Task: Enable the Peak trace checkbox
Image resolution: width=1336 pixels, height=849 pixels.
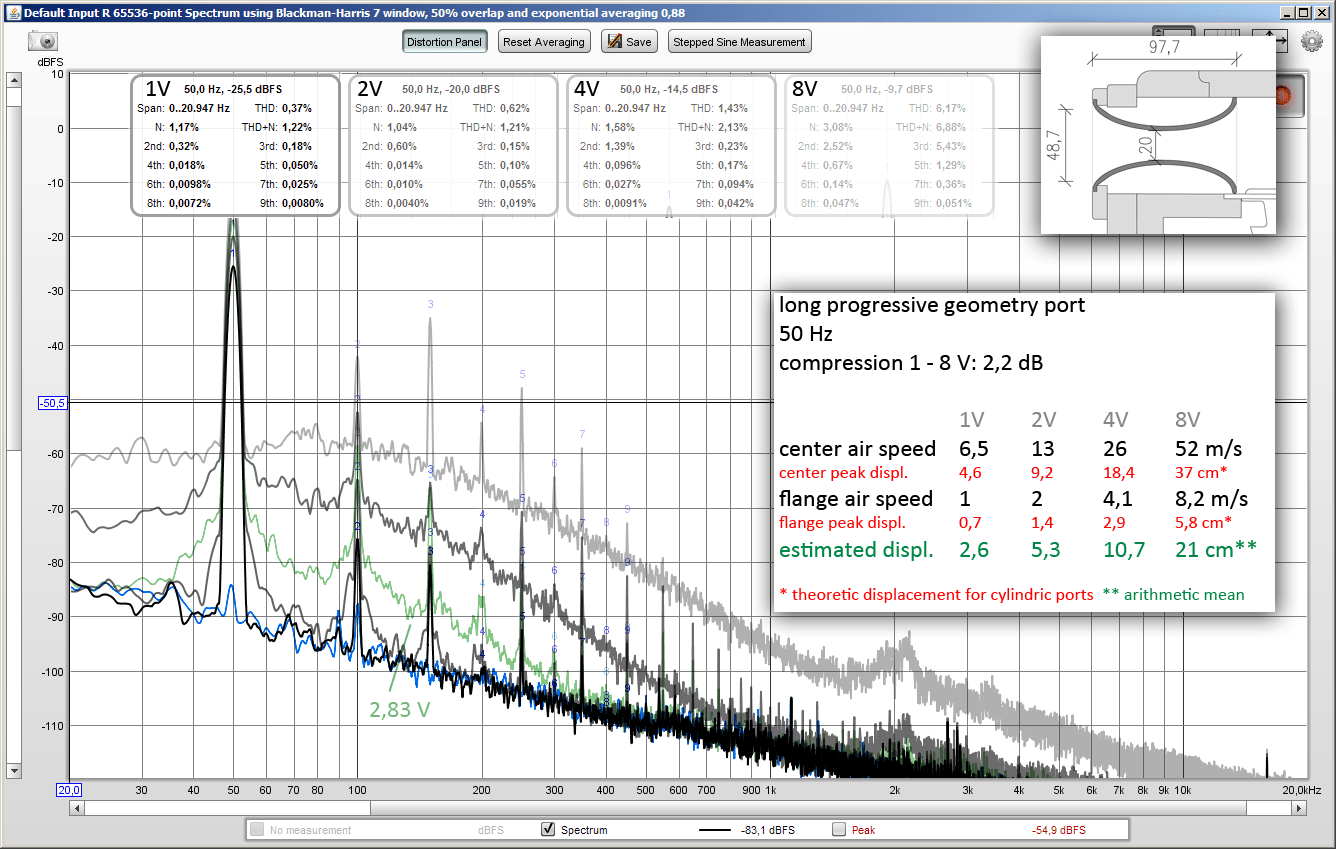Action: pos(839,829)
